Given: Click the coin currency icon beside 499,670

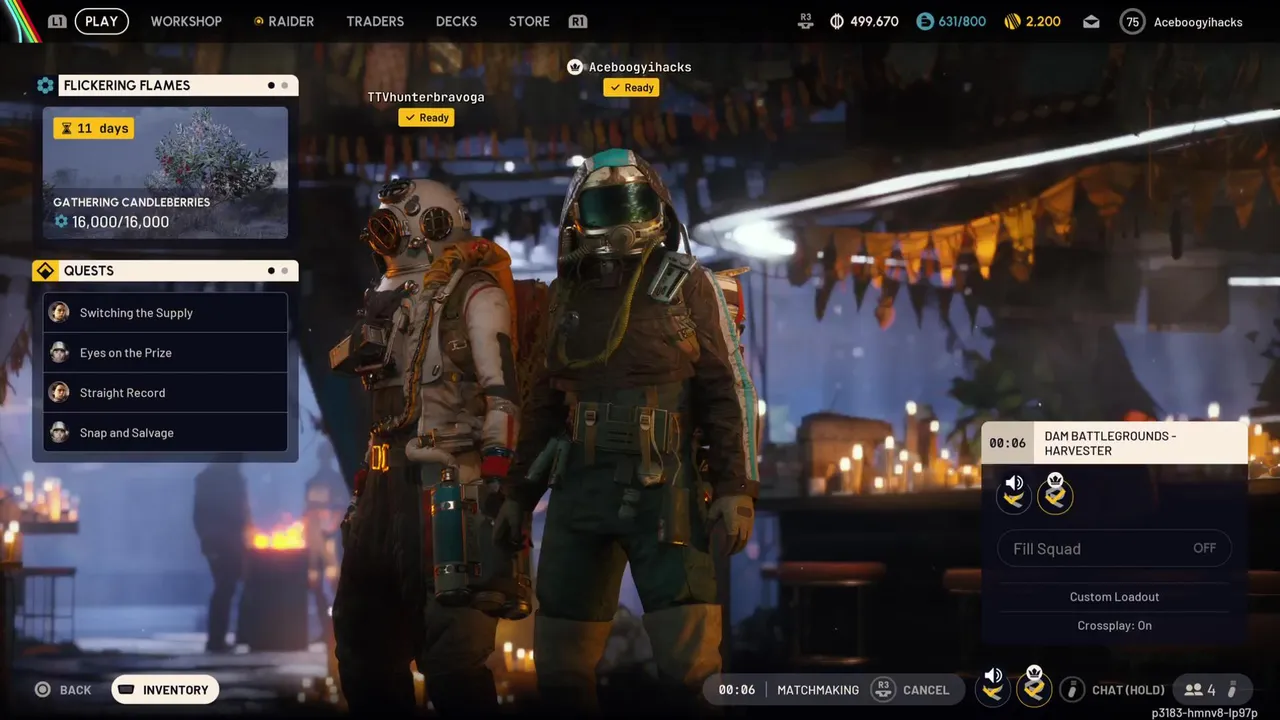Looking at the screenshot, I should pos(837,21).
